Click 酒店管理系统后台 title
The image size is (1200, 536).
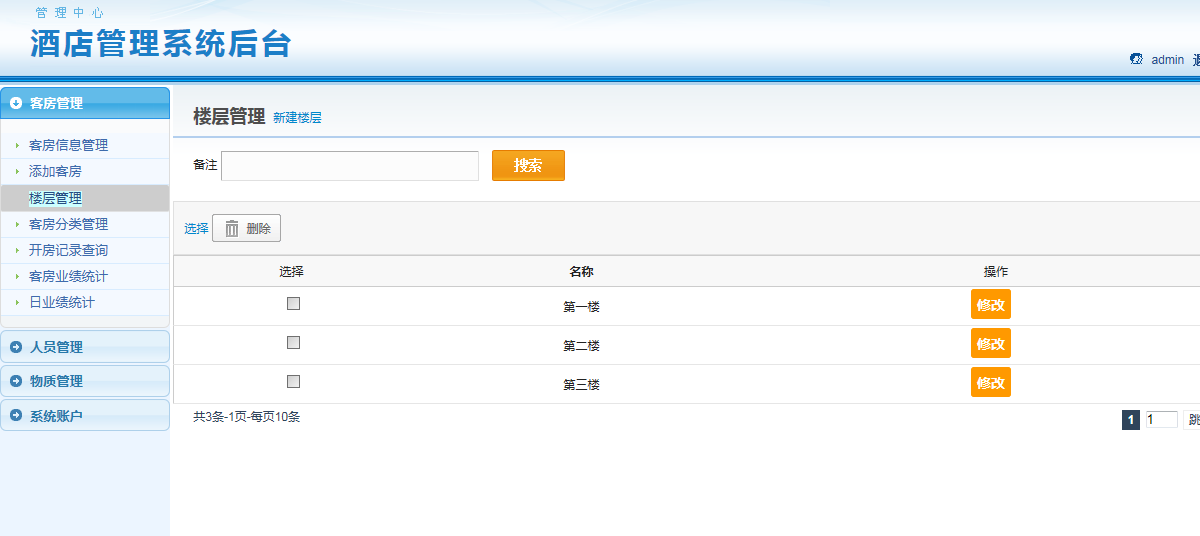coord(160,44)
